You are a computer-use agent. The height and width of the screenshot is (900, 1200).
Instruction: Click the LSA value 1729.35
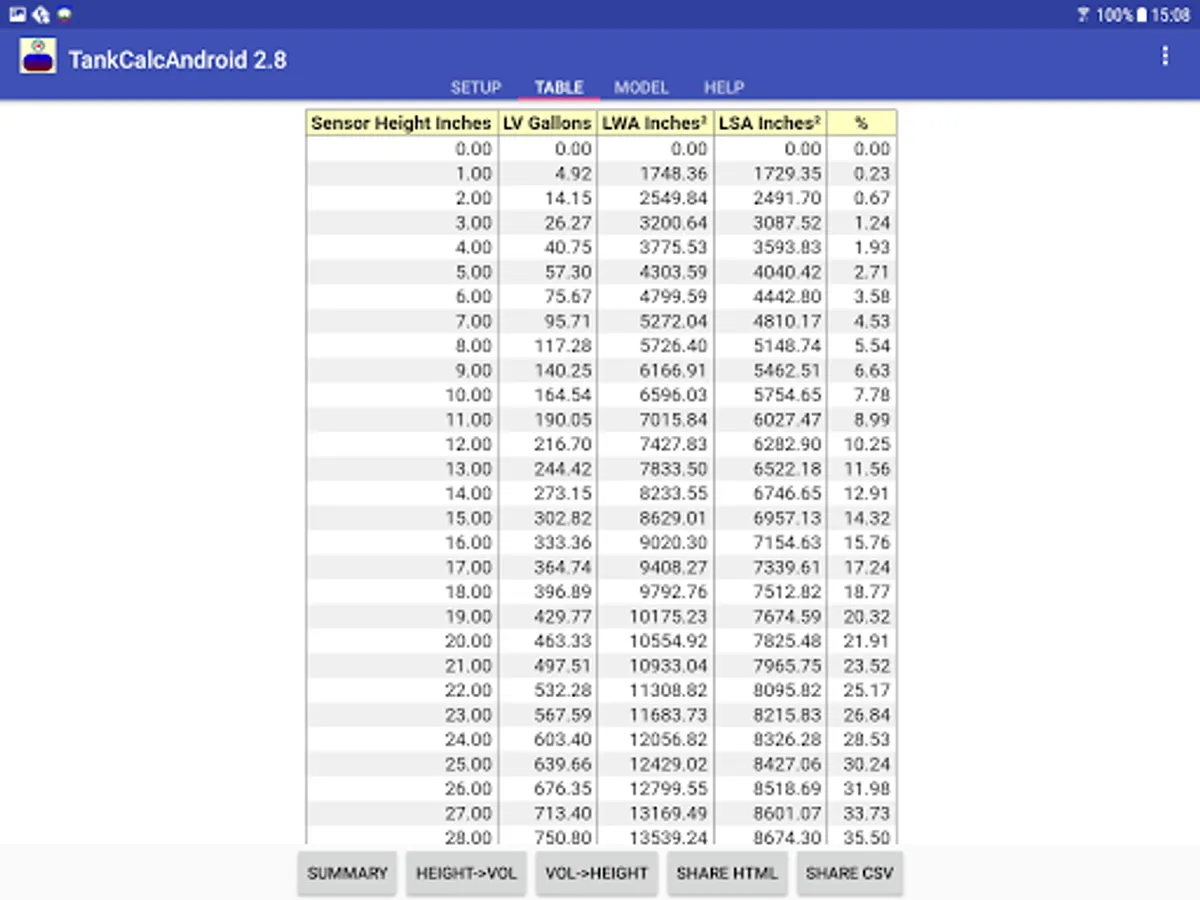[788, 173]
